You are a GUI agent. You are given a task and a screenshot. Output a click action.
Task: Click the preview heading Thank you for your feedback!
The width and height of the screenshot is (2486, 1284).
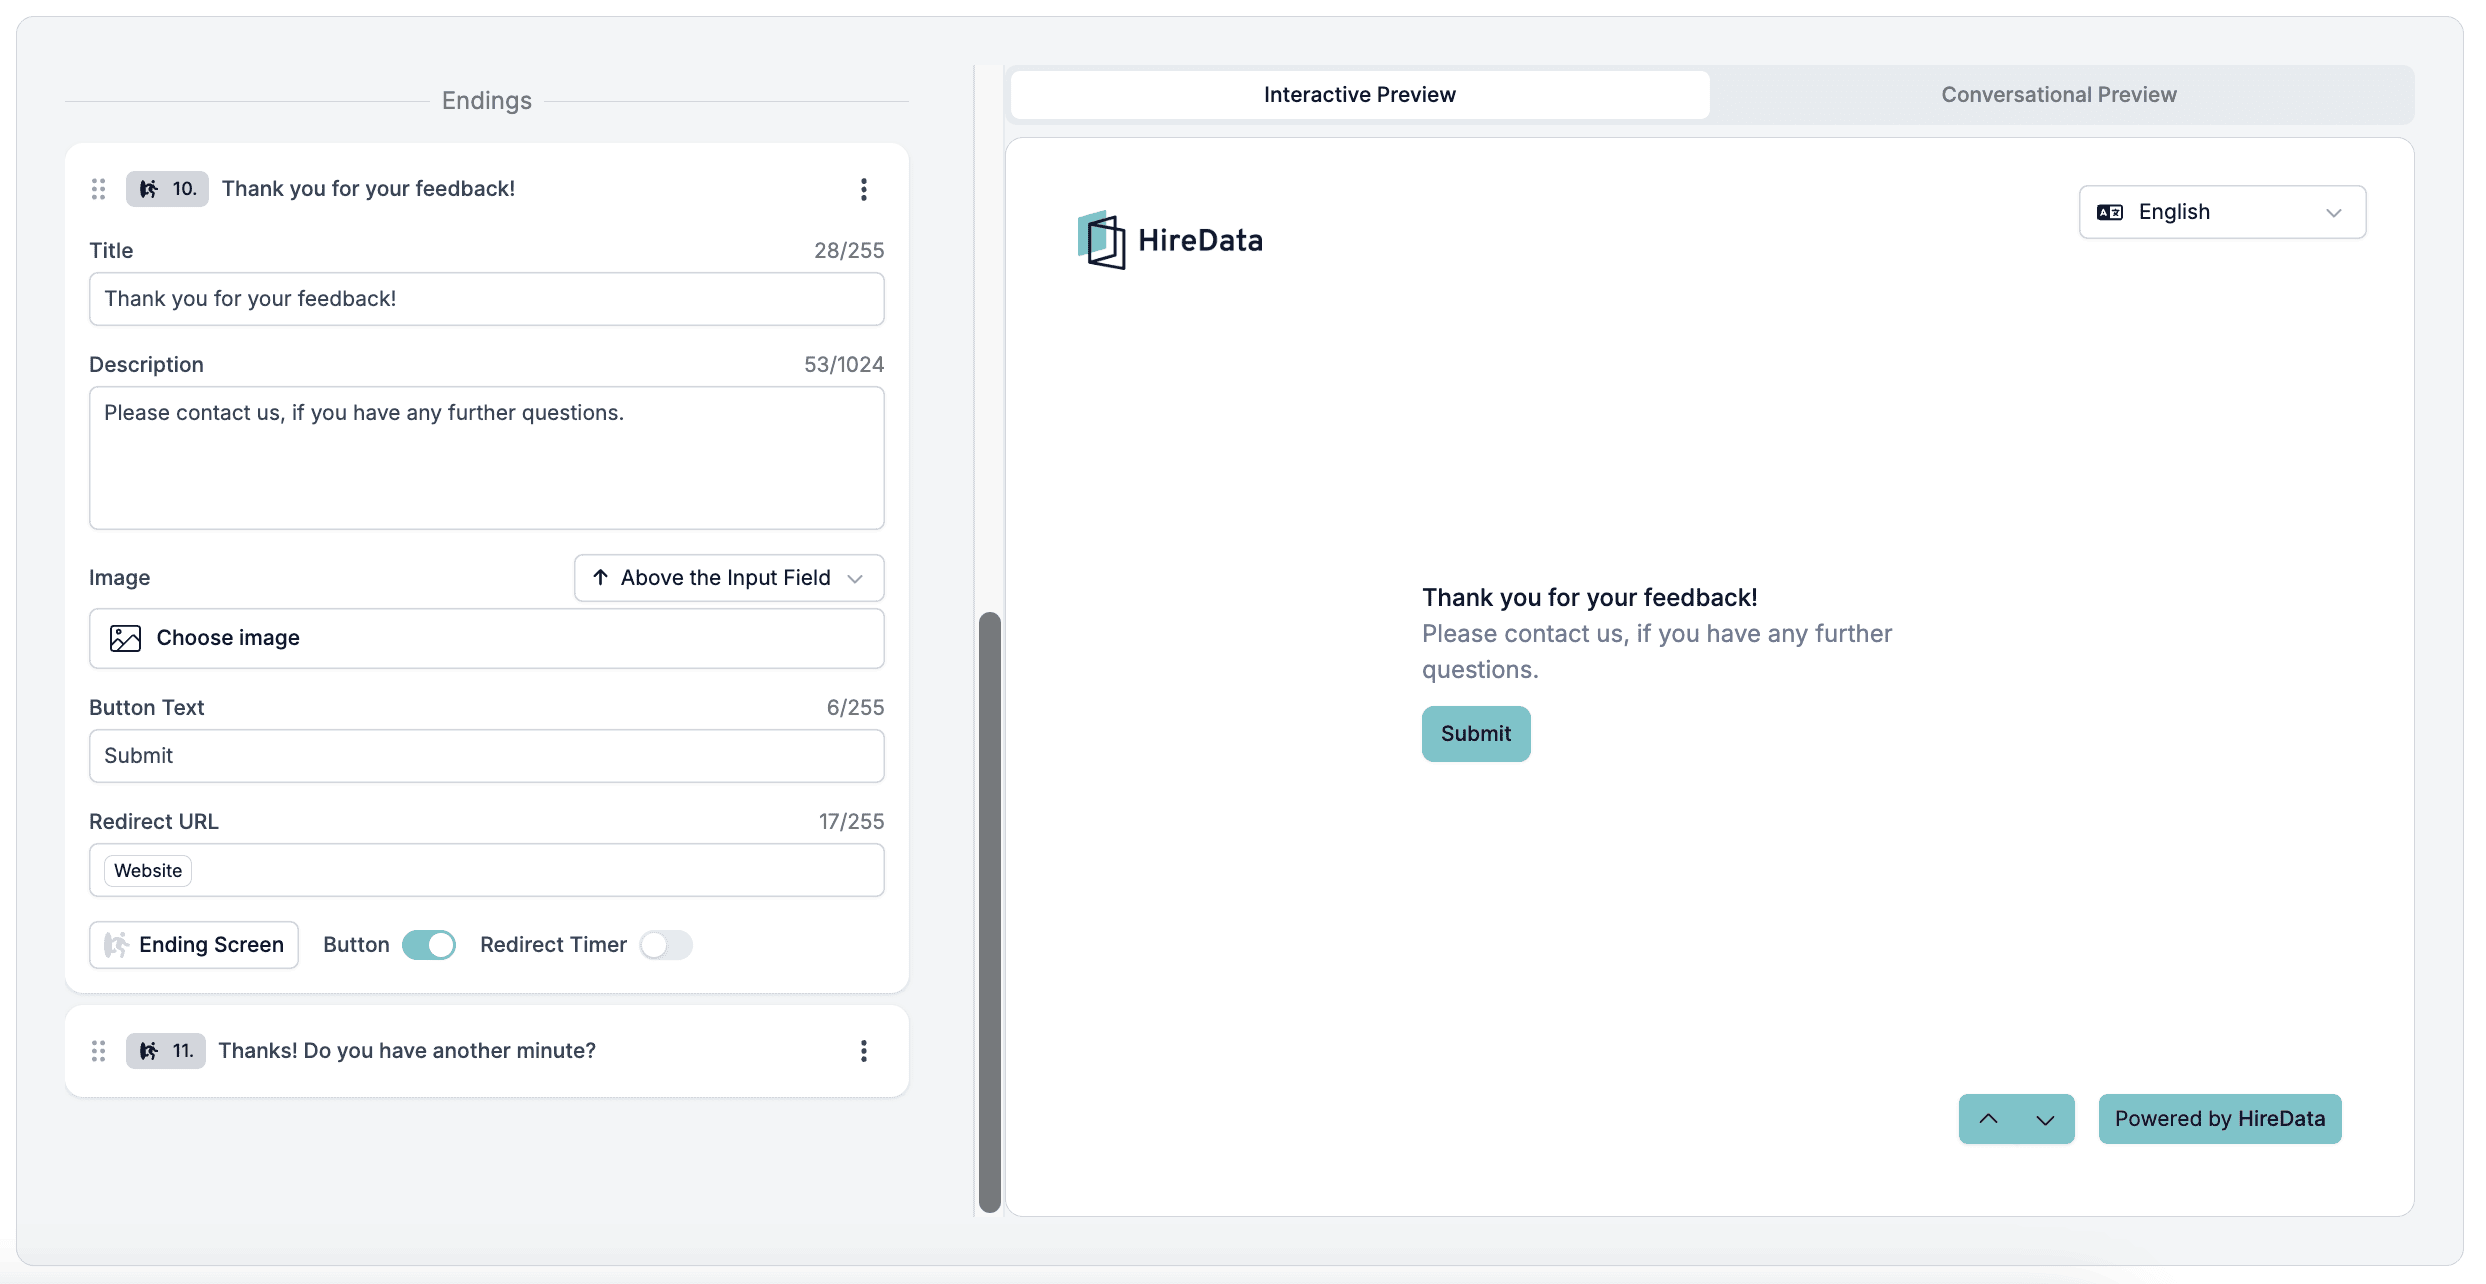1590,598
